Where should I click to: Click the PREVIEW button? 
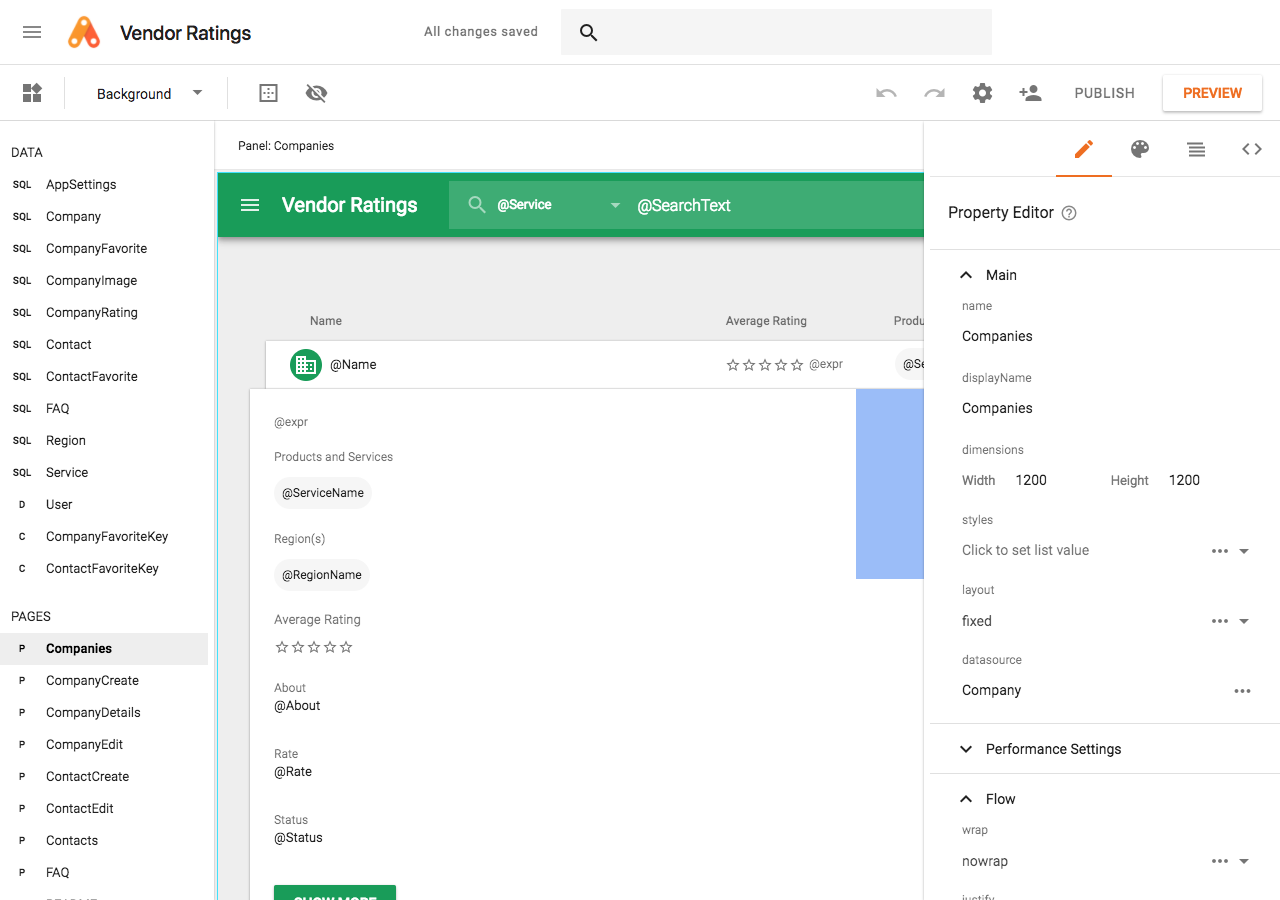coord(1212,93)
